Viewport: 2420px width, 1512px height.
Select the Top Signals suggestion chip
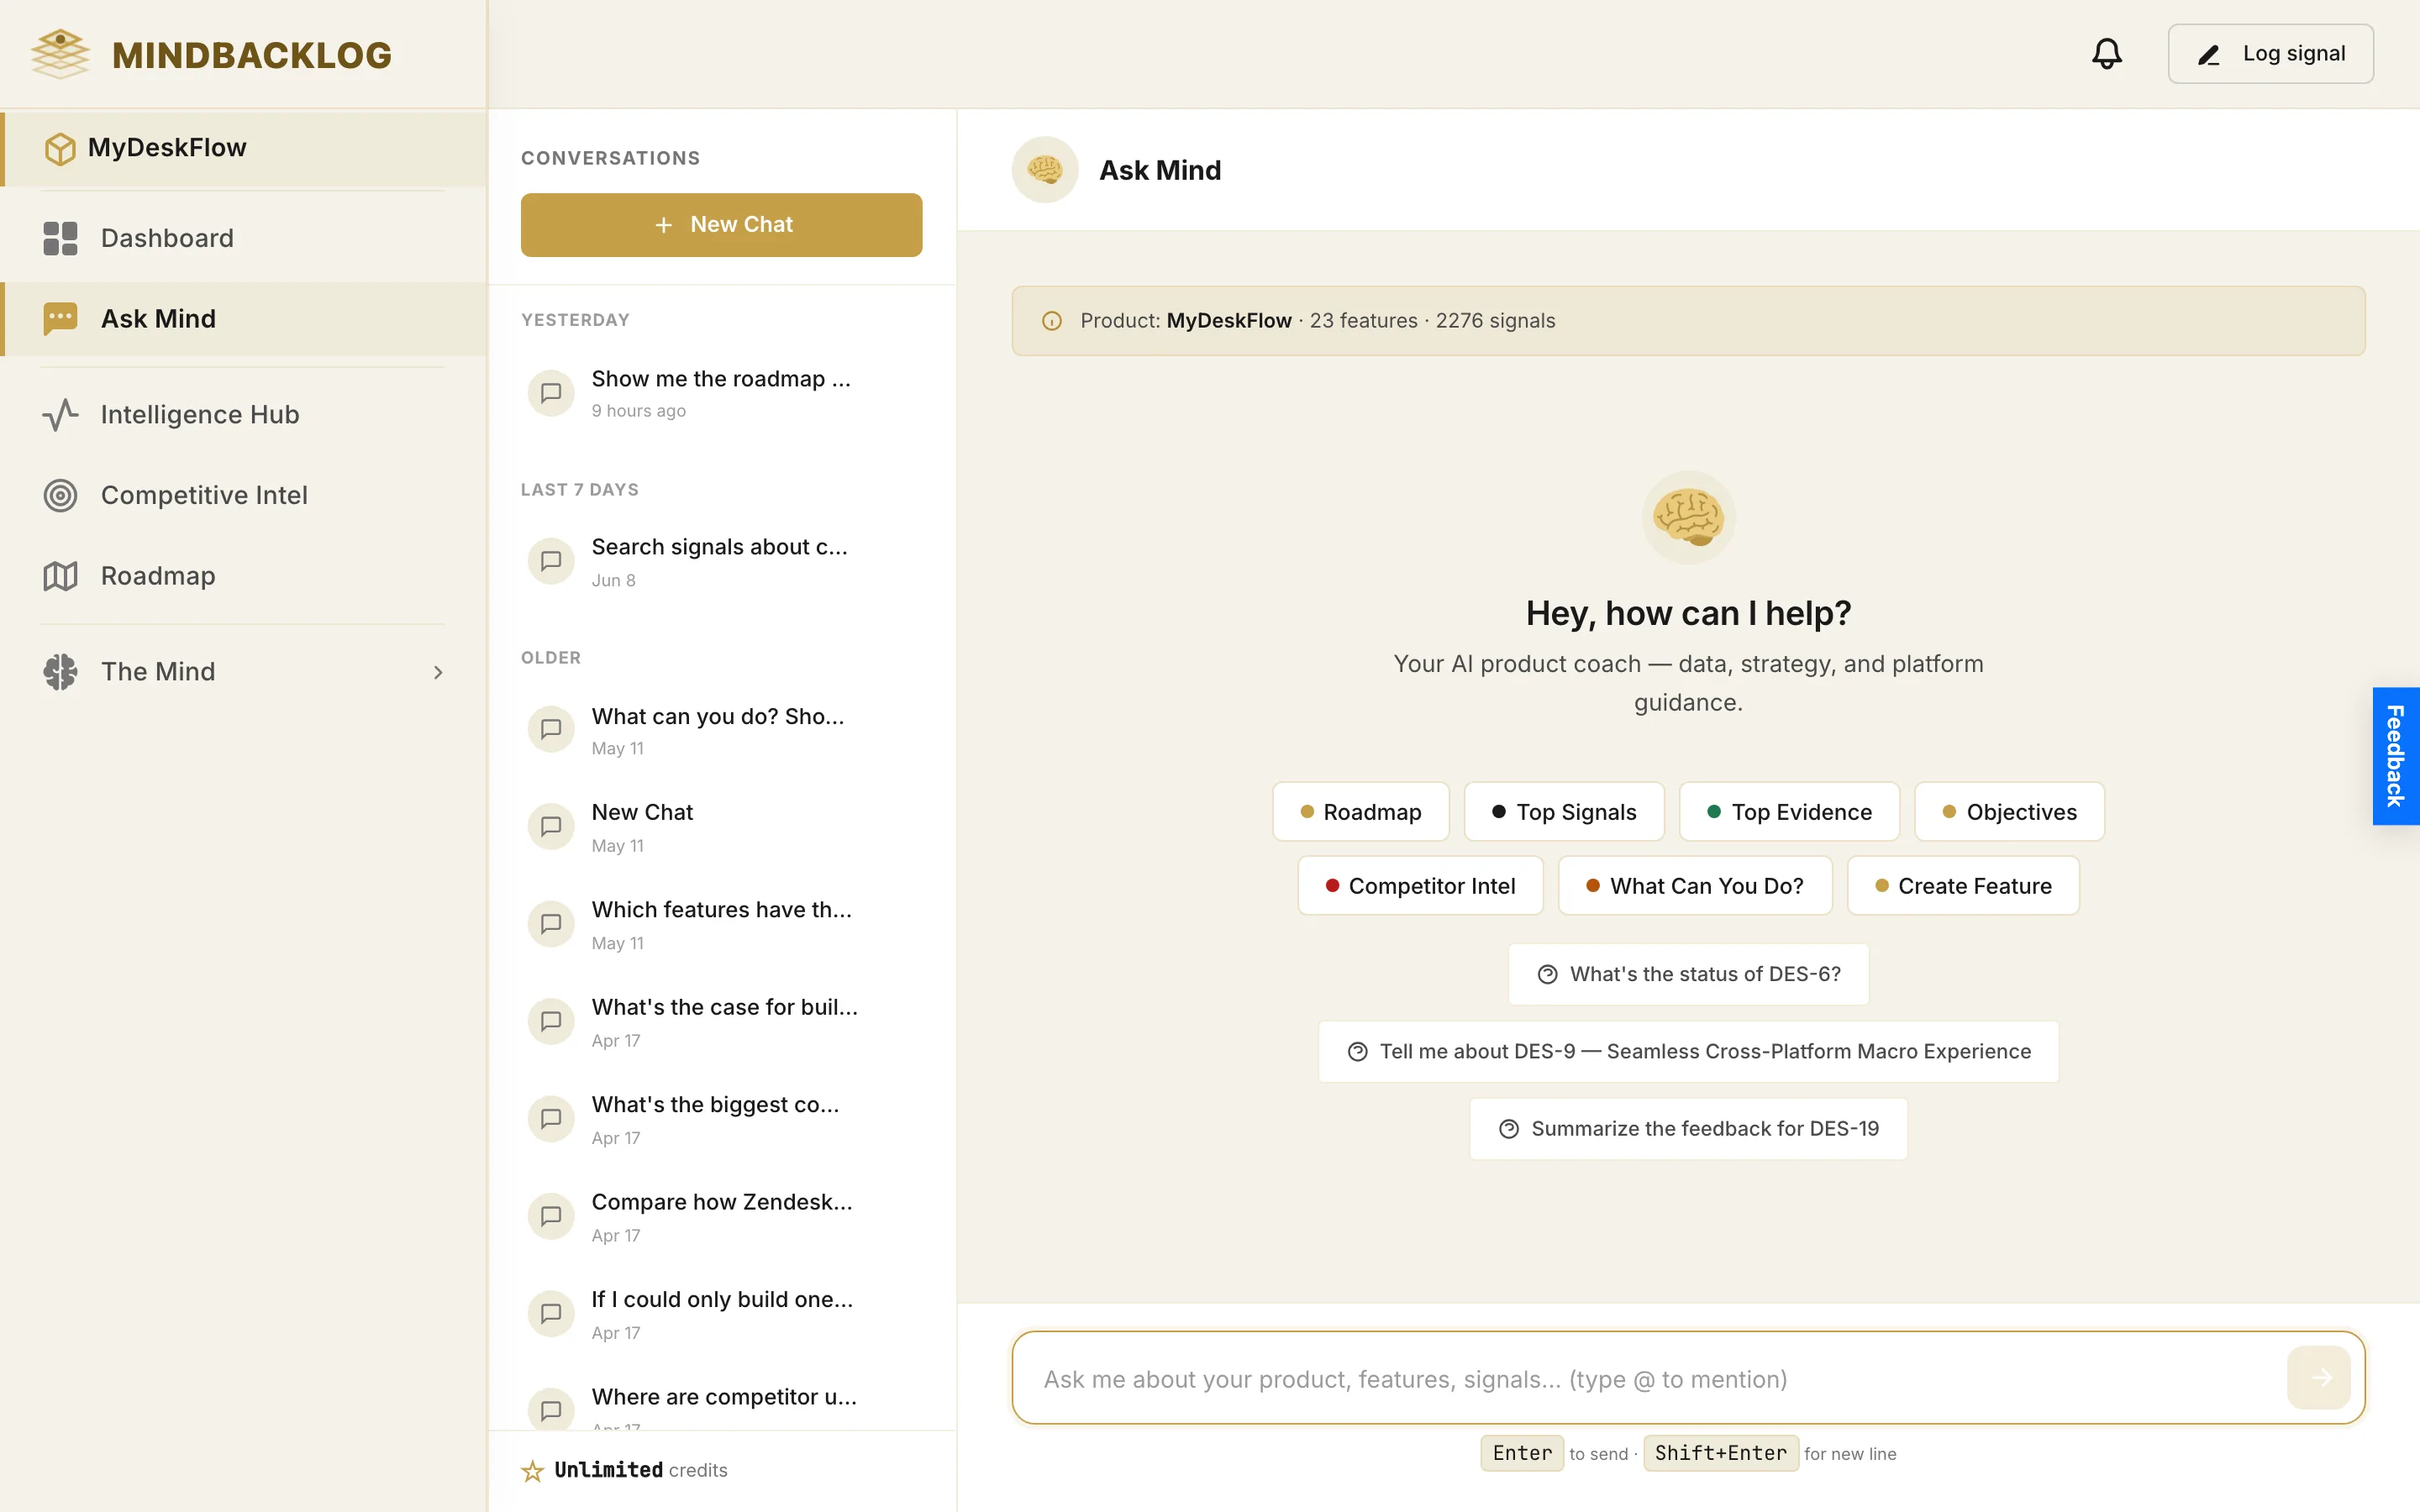pos(1564,812)
